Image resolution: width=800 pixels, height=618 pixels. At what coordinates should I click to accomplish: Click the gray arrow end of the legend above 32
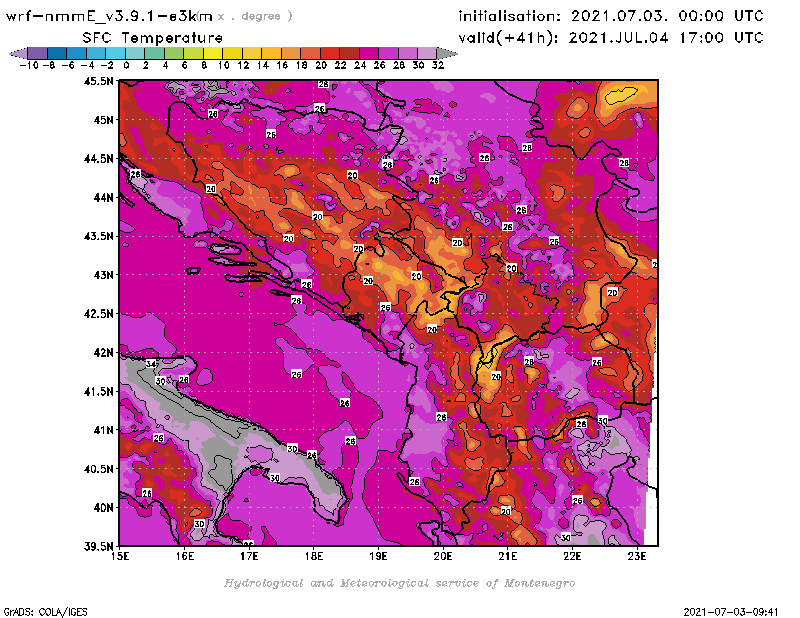tap(447, 53)
